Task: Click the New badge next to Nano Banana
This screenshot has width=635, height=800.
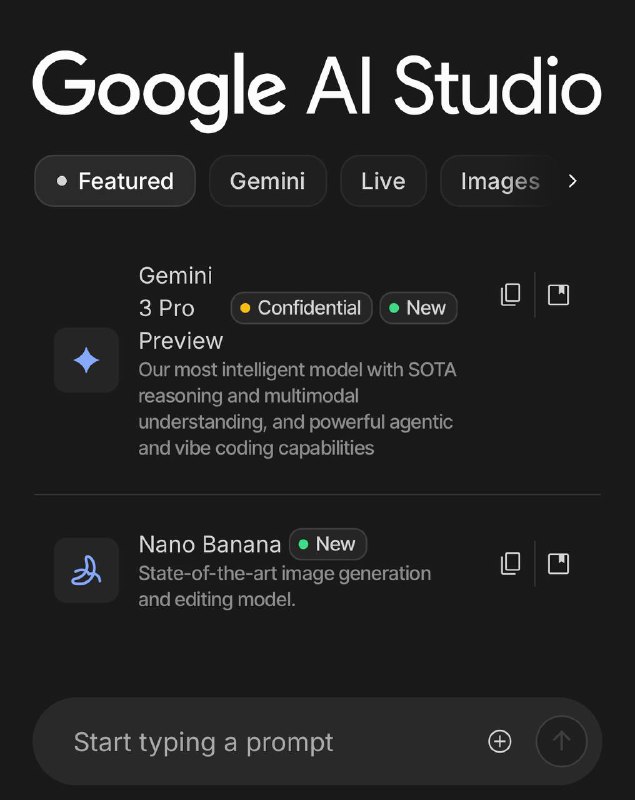Action: click(x=328, y=544)
